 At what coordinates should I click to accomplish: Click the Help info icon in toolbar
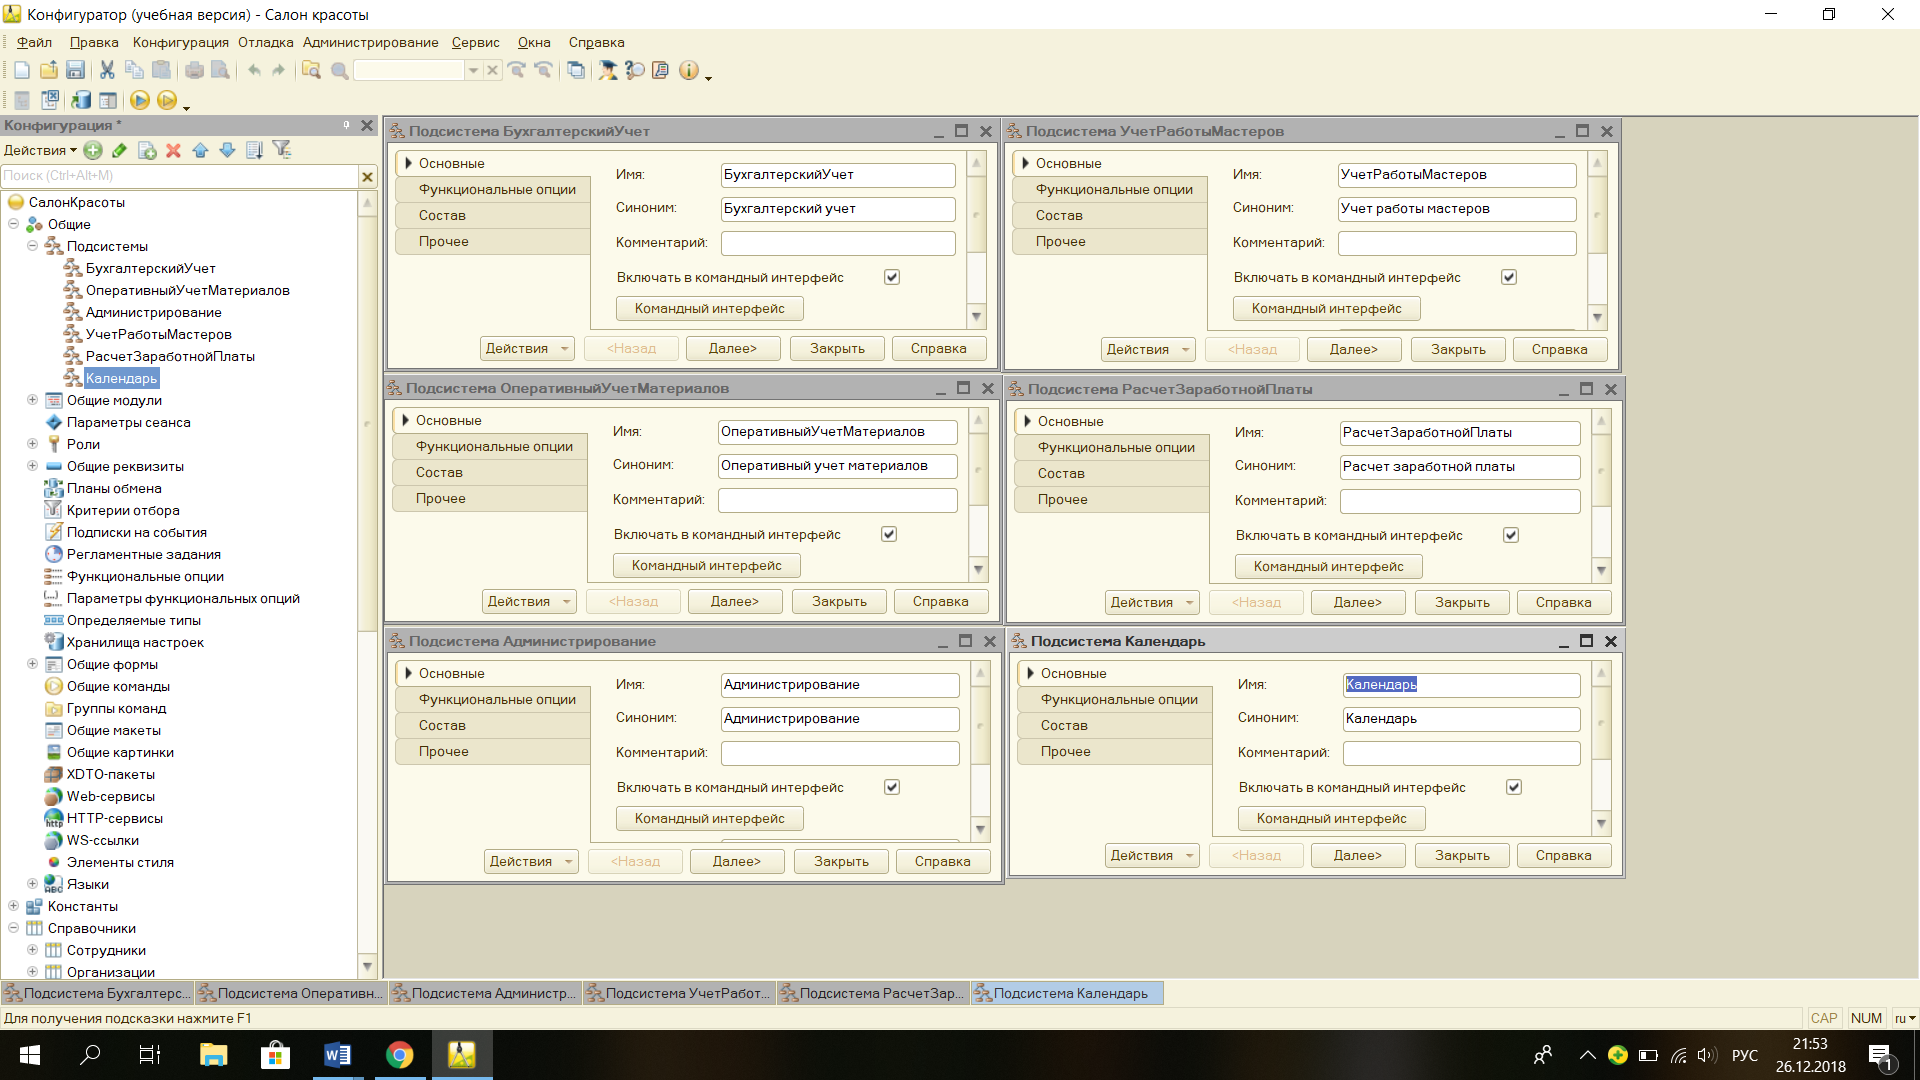point(689,70)
